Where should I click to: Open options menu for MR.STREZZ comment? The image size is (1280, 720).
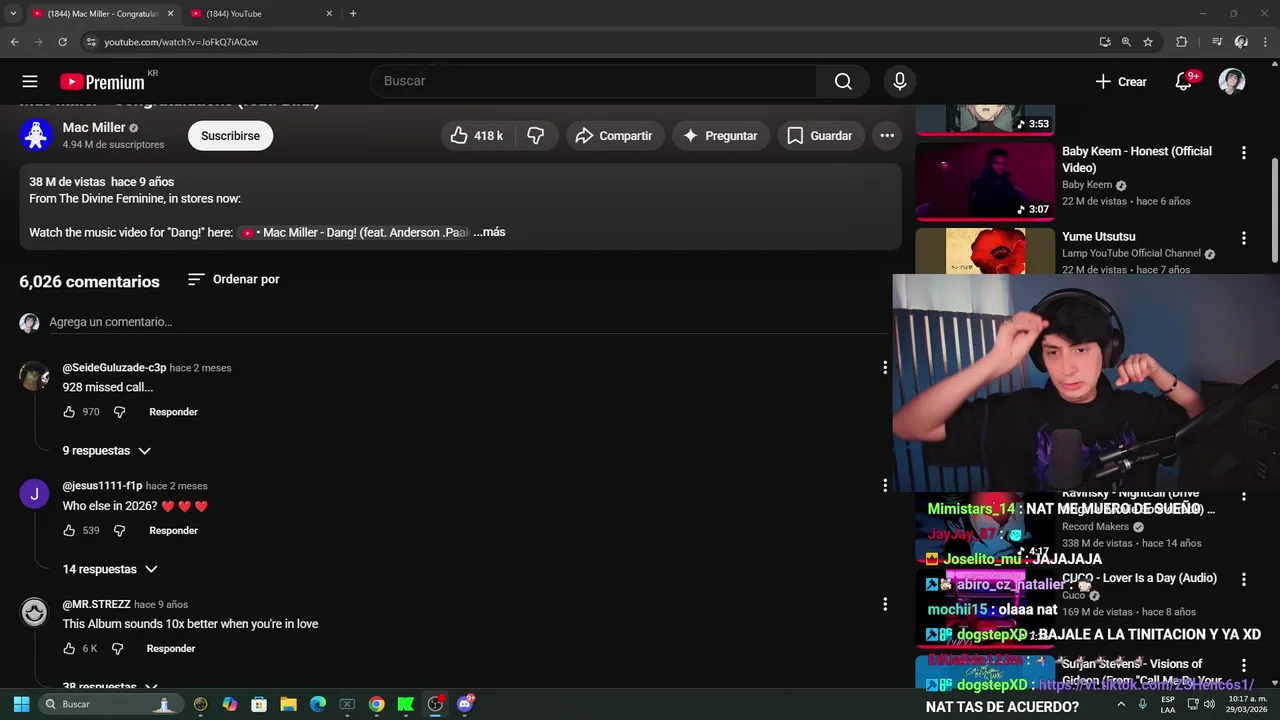click(x=885, y=604)
